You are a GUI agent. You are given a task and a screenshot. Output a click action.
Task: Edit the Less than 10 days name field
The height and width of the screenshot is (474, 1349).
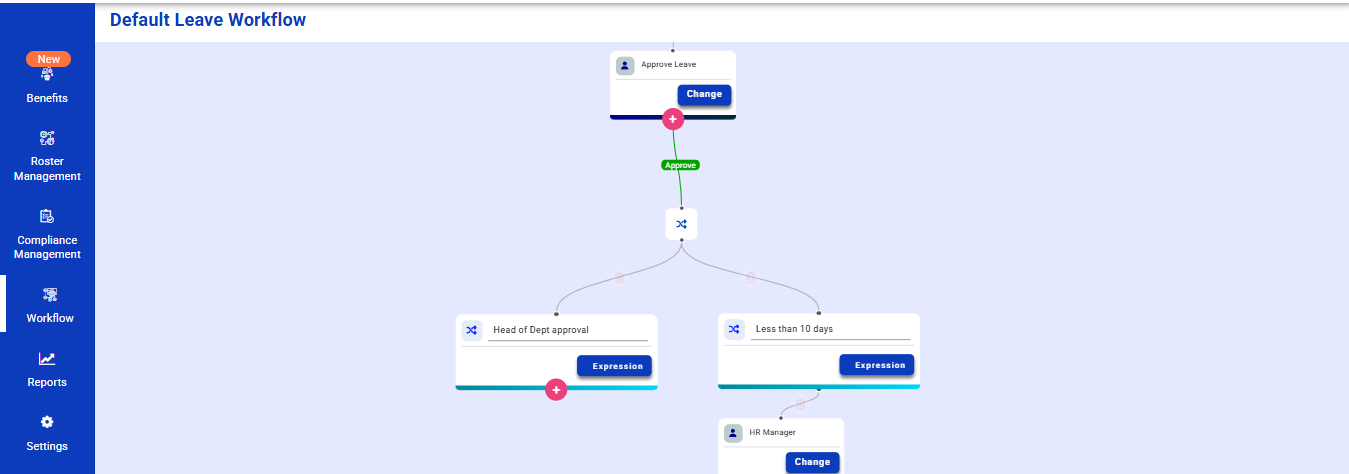830,329
